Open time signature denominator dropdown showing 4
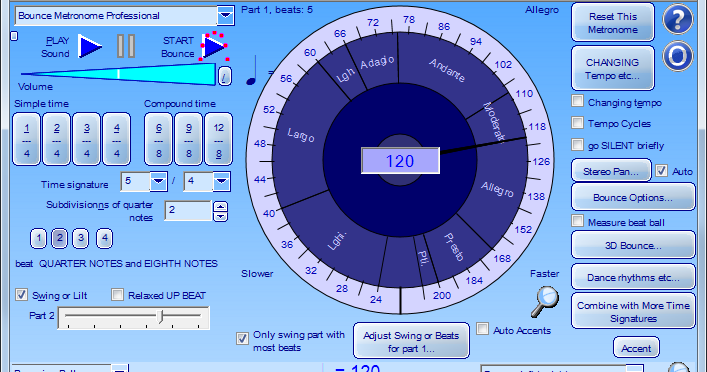707x372 pixels. (221, 181)
